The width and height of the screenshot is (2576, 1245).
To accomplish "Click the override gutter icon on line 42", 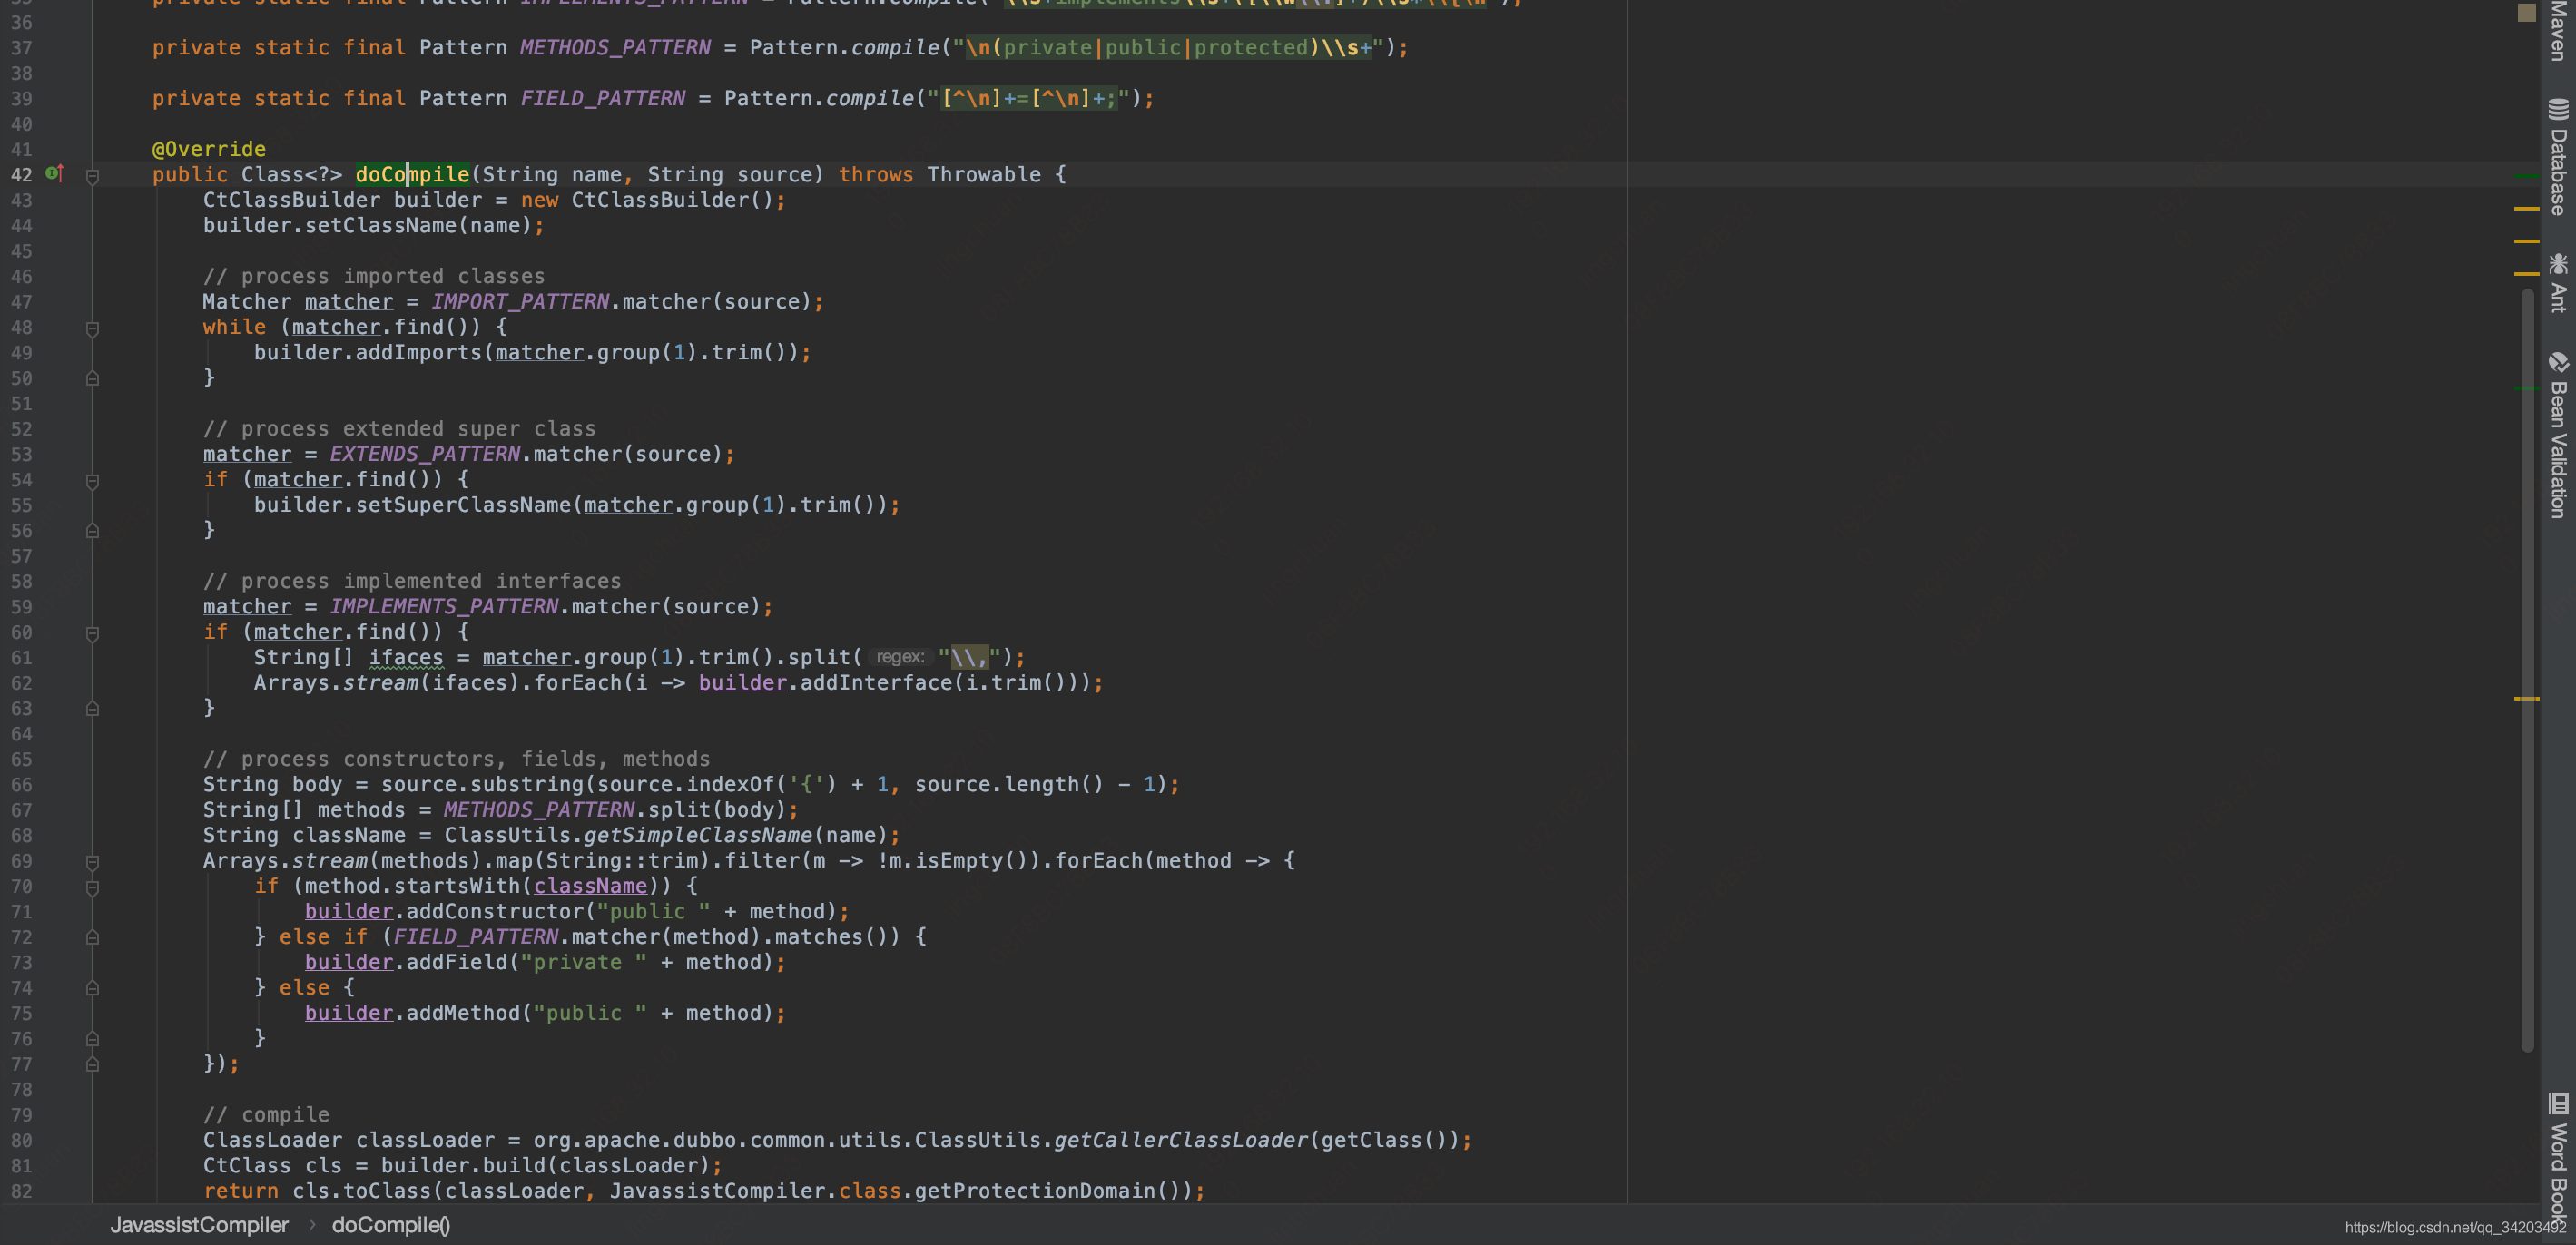I will coord(55,173).
